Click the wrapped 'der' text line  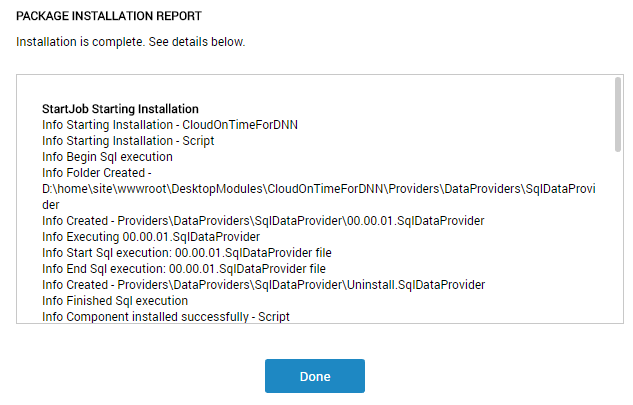[x=51, y=204]
